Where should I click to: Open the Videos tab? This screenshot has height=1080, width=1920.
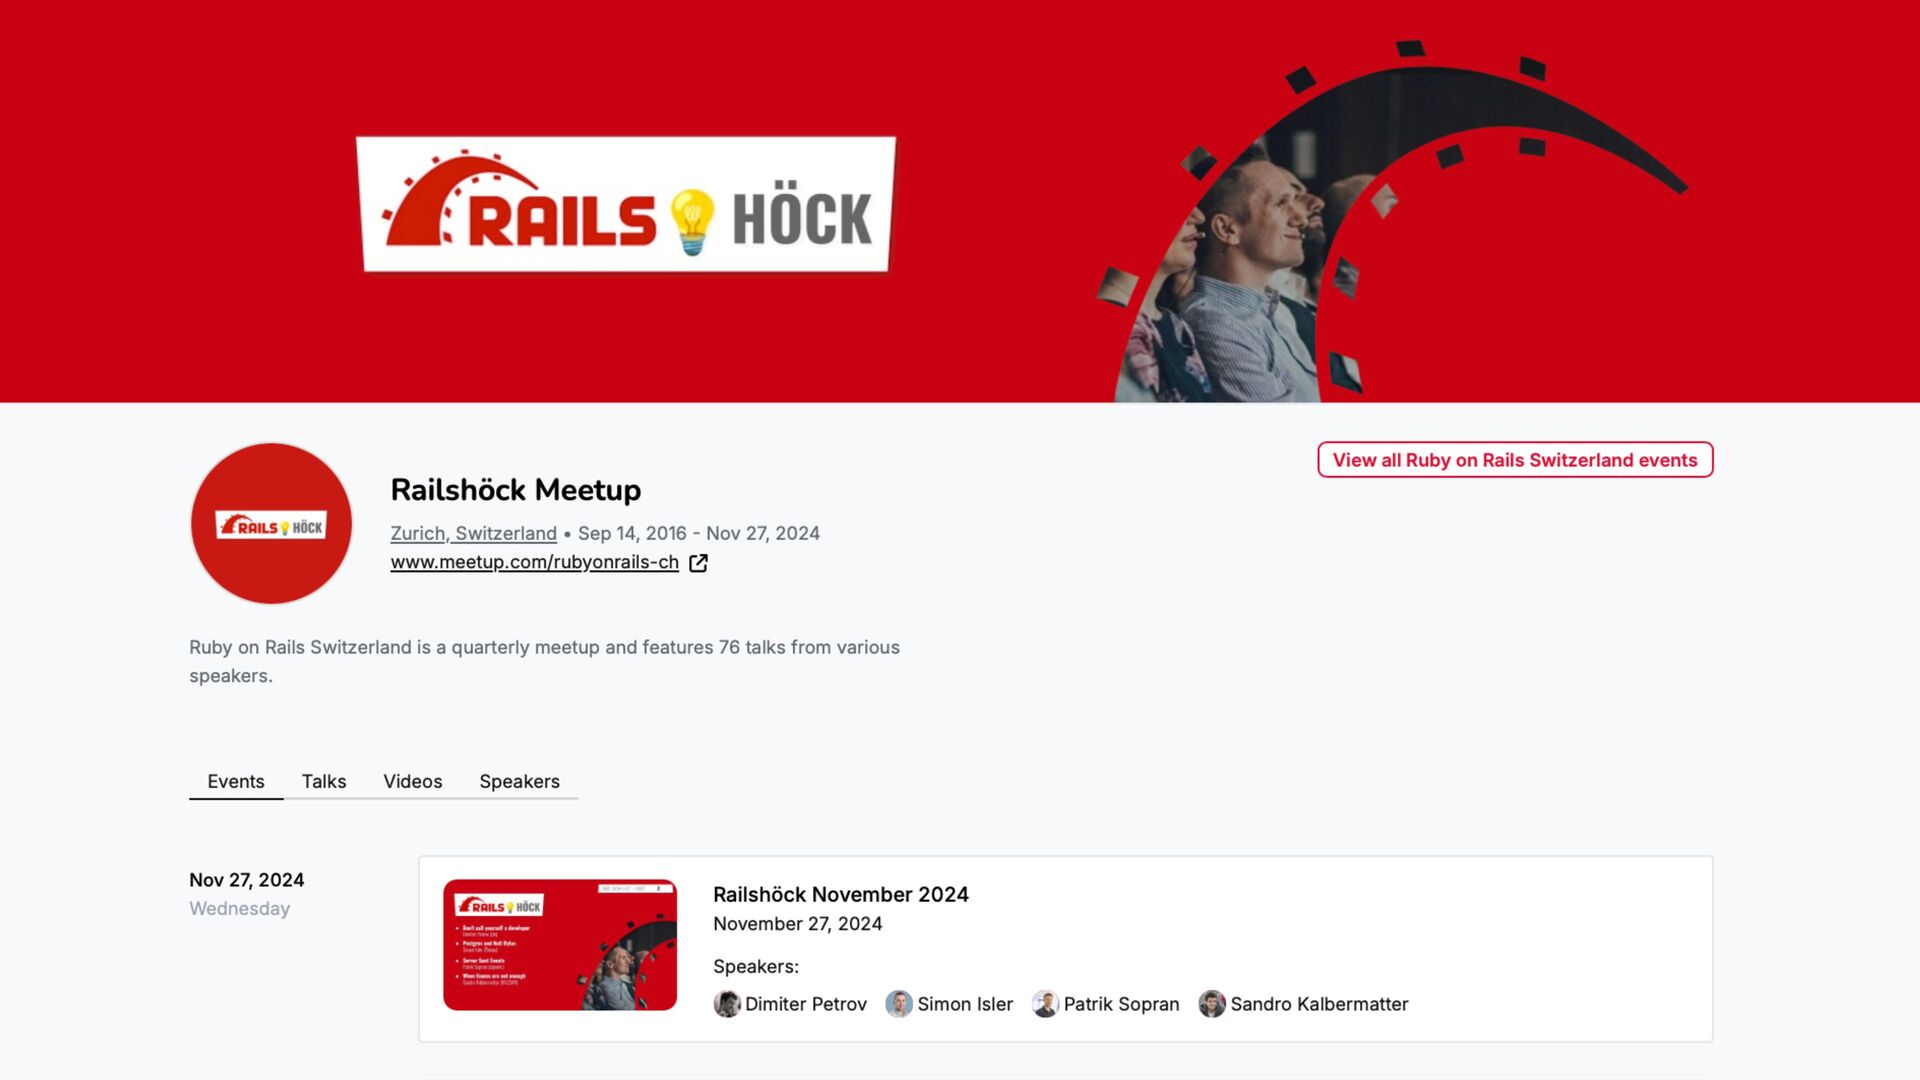point(413,781)
